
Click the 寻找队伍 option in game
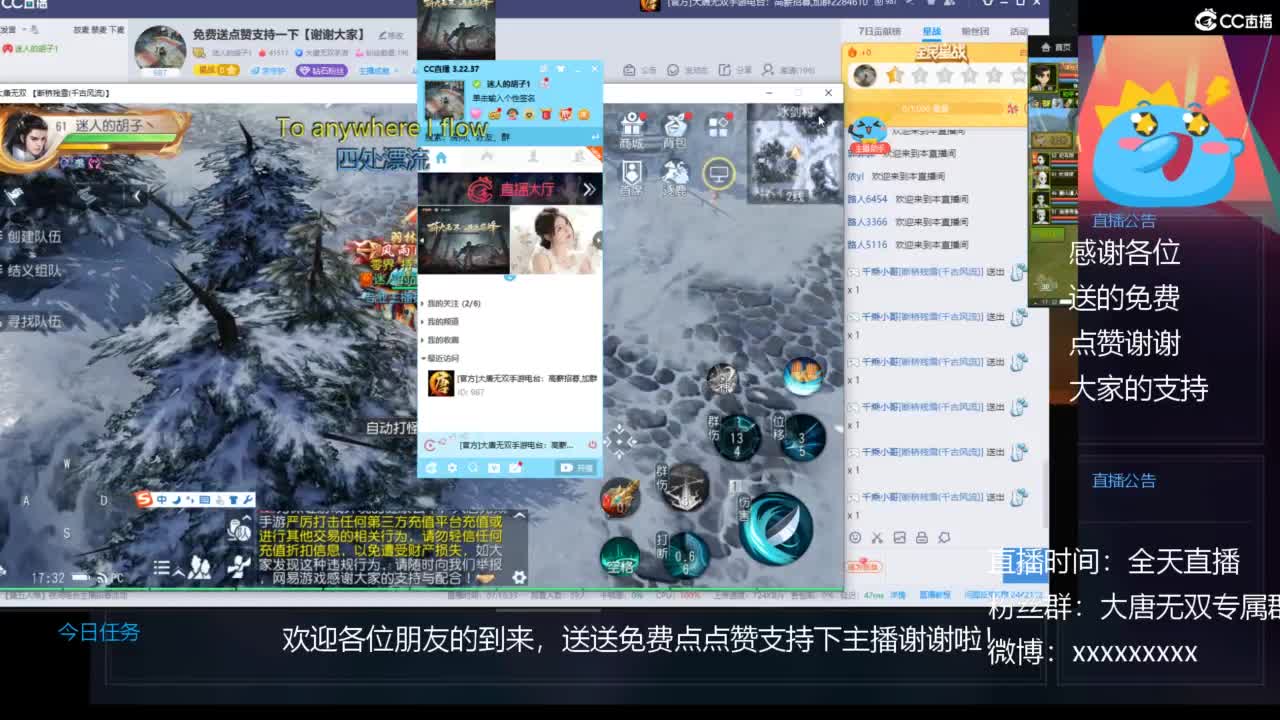(x=35, y=322)
